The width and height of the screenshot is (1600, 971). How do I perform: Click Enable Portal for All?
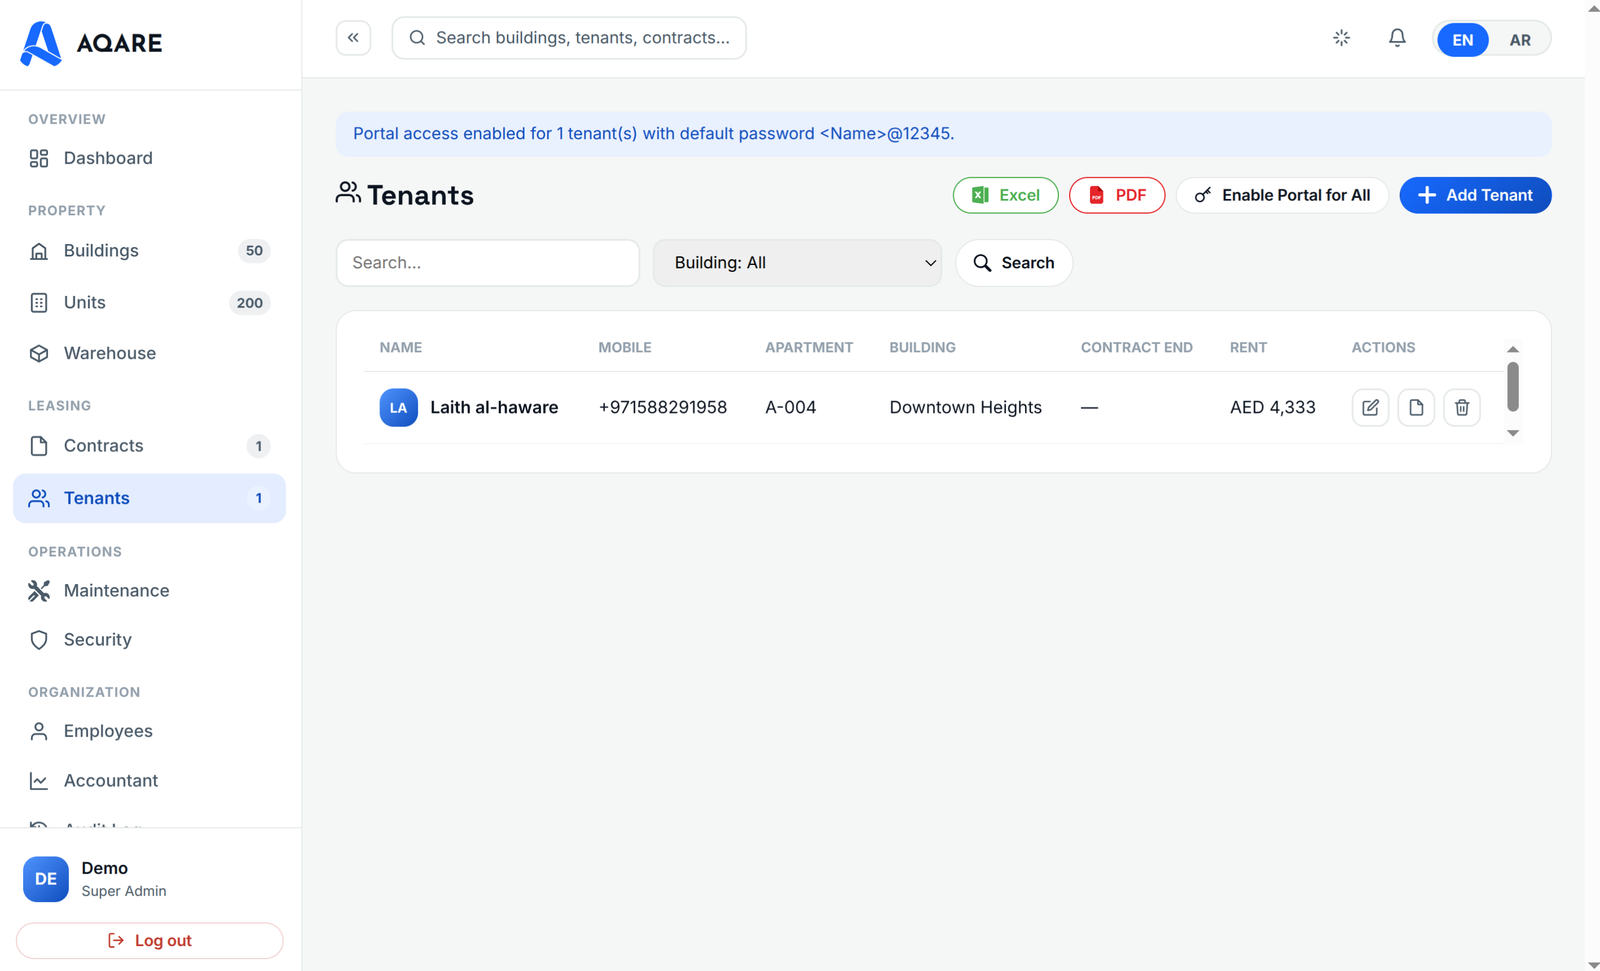click(x=1282, y=195)
